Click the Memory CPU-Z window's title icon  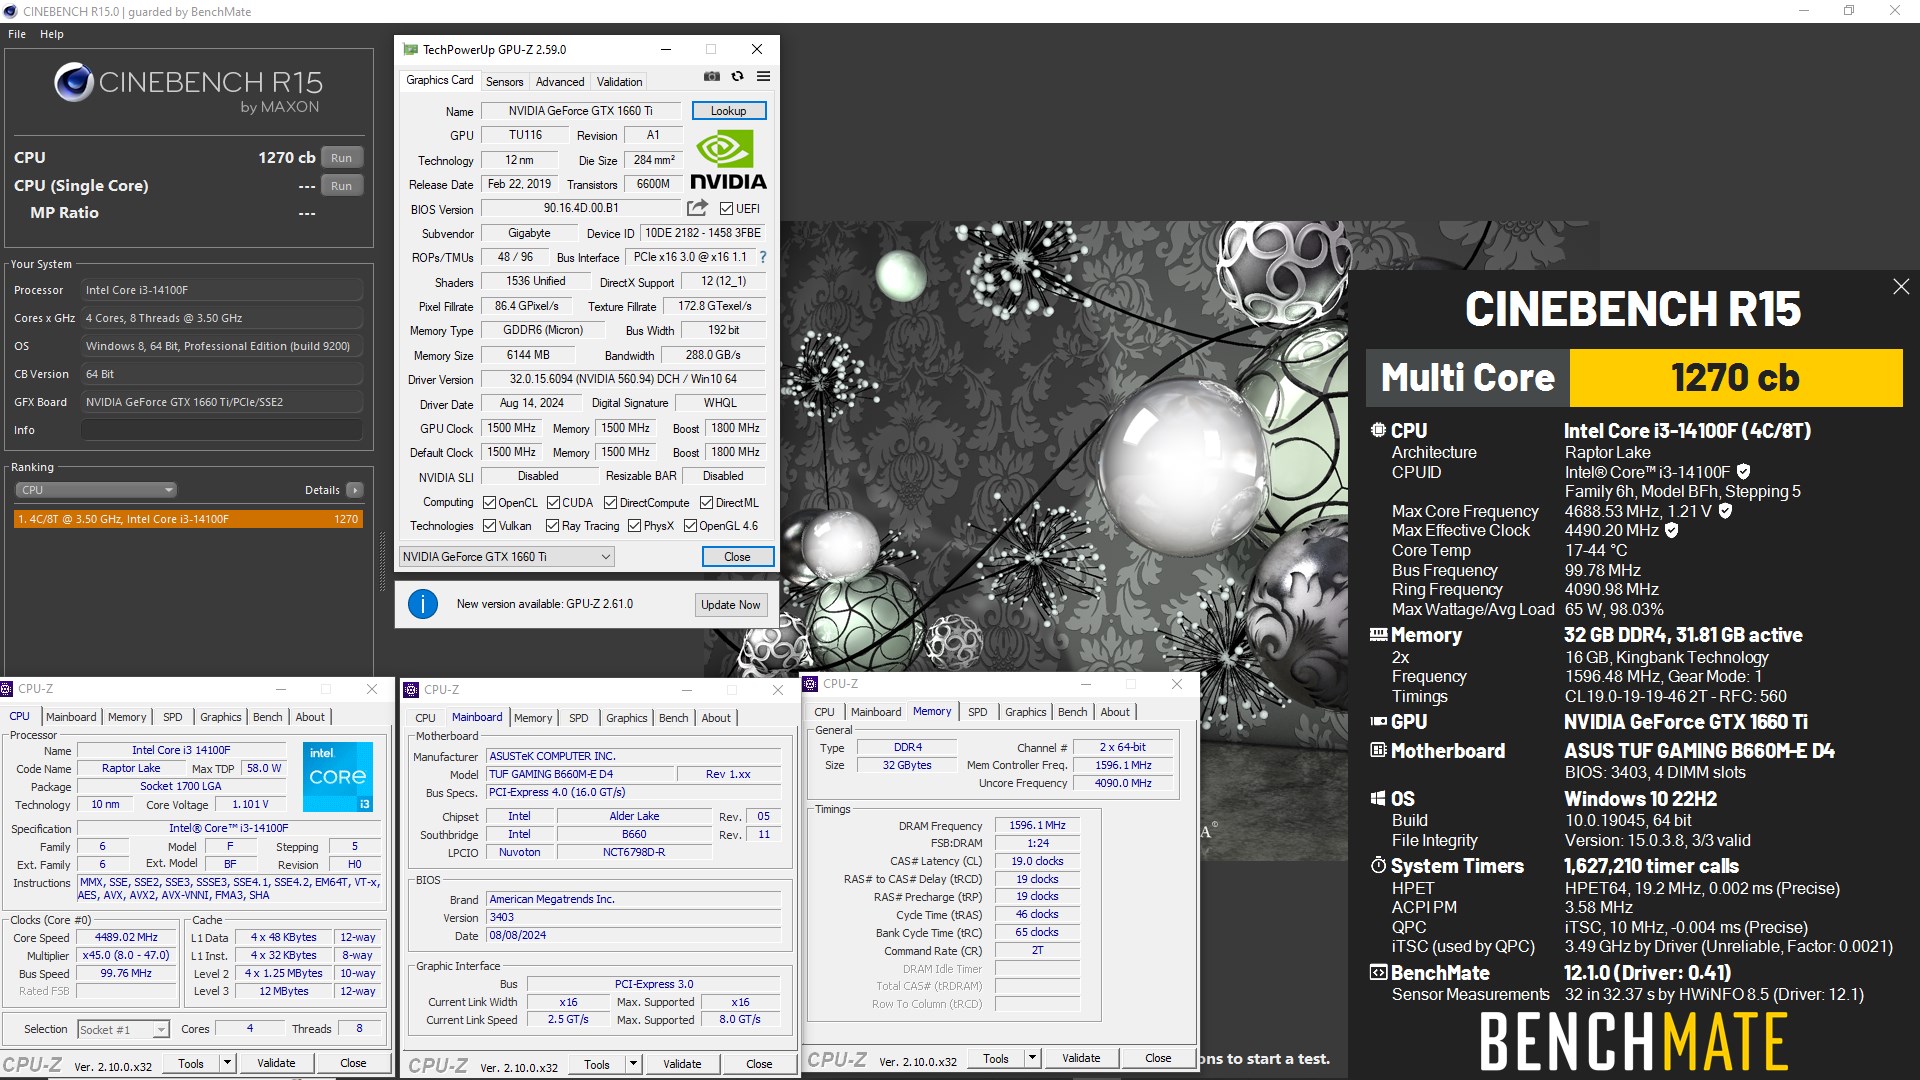click(x=811, y=684)
